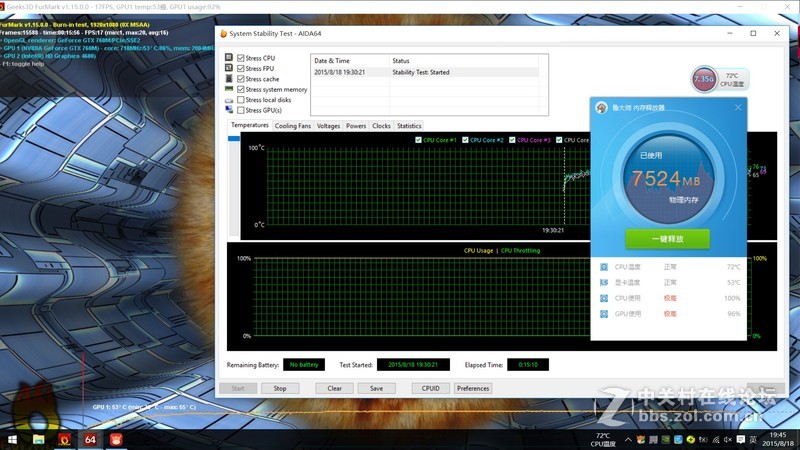Open the Preferences dialog button
Viewport: 800px width, 450px height.
[x=473, y=388]
